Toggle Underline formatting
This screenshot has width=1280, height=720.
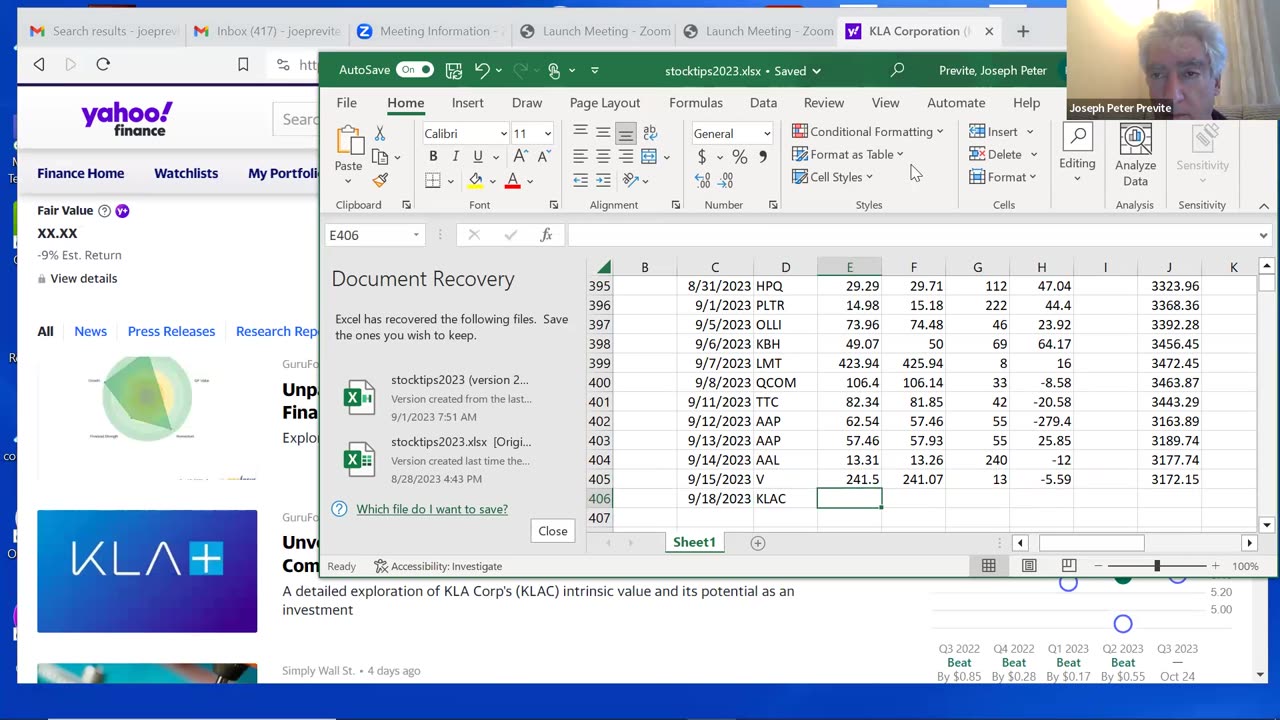(478, 157)
